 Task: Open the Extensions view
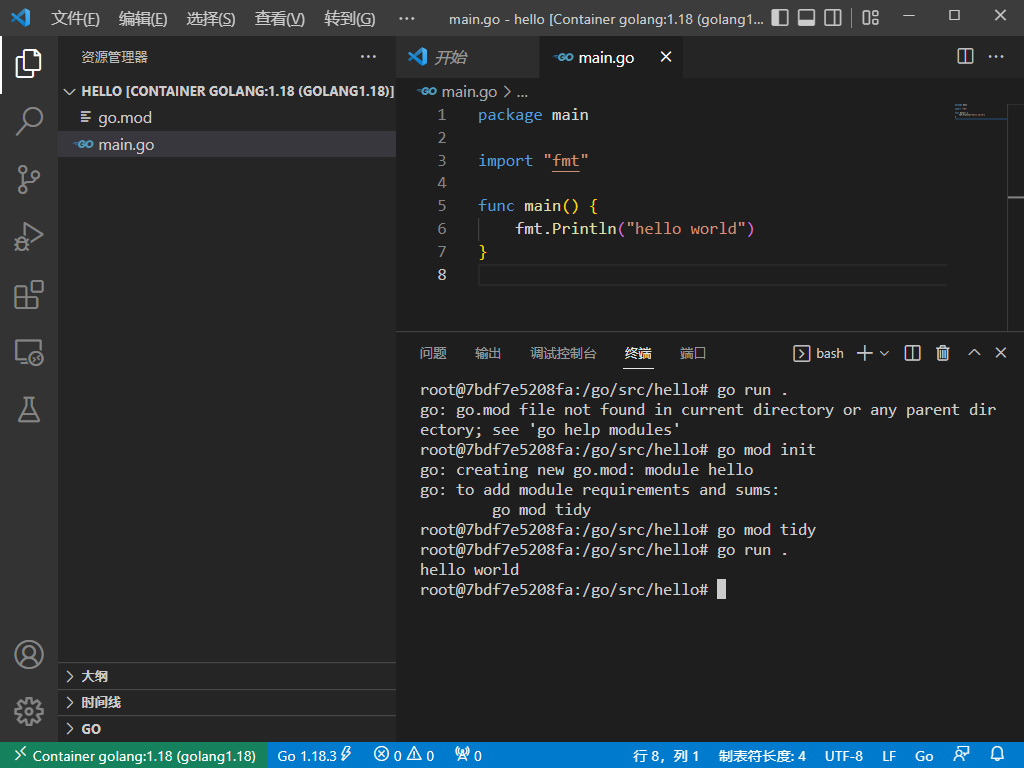(29, 295)
